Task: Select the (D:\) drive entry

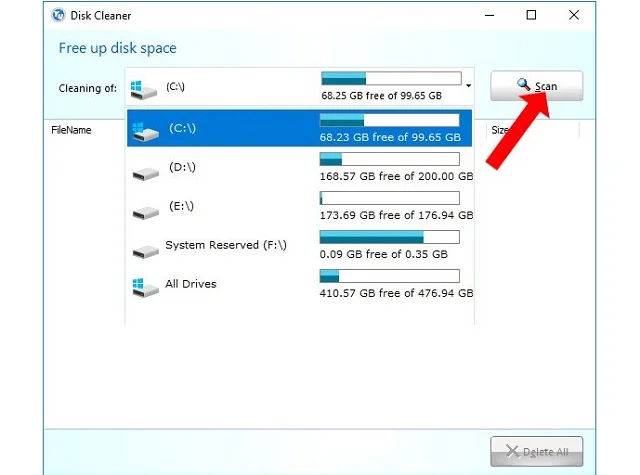Action: [299, 167]
